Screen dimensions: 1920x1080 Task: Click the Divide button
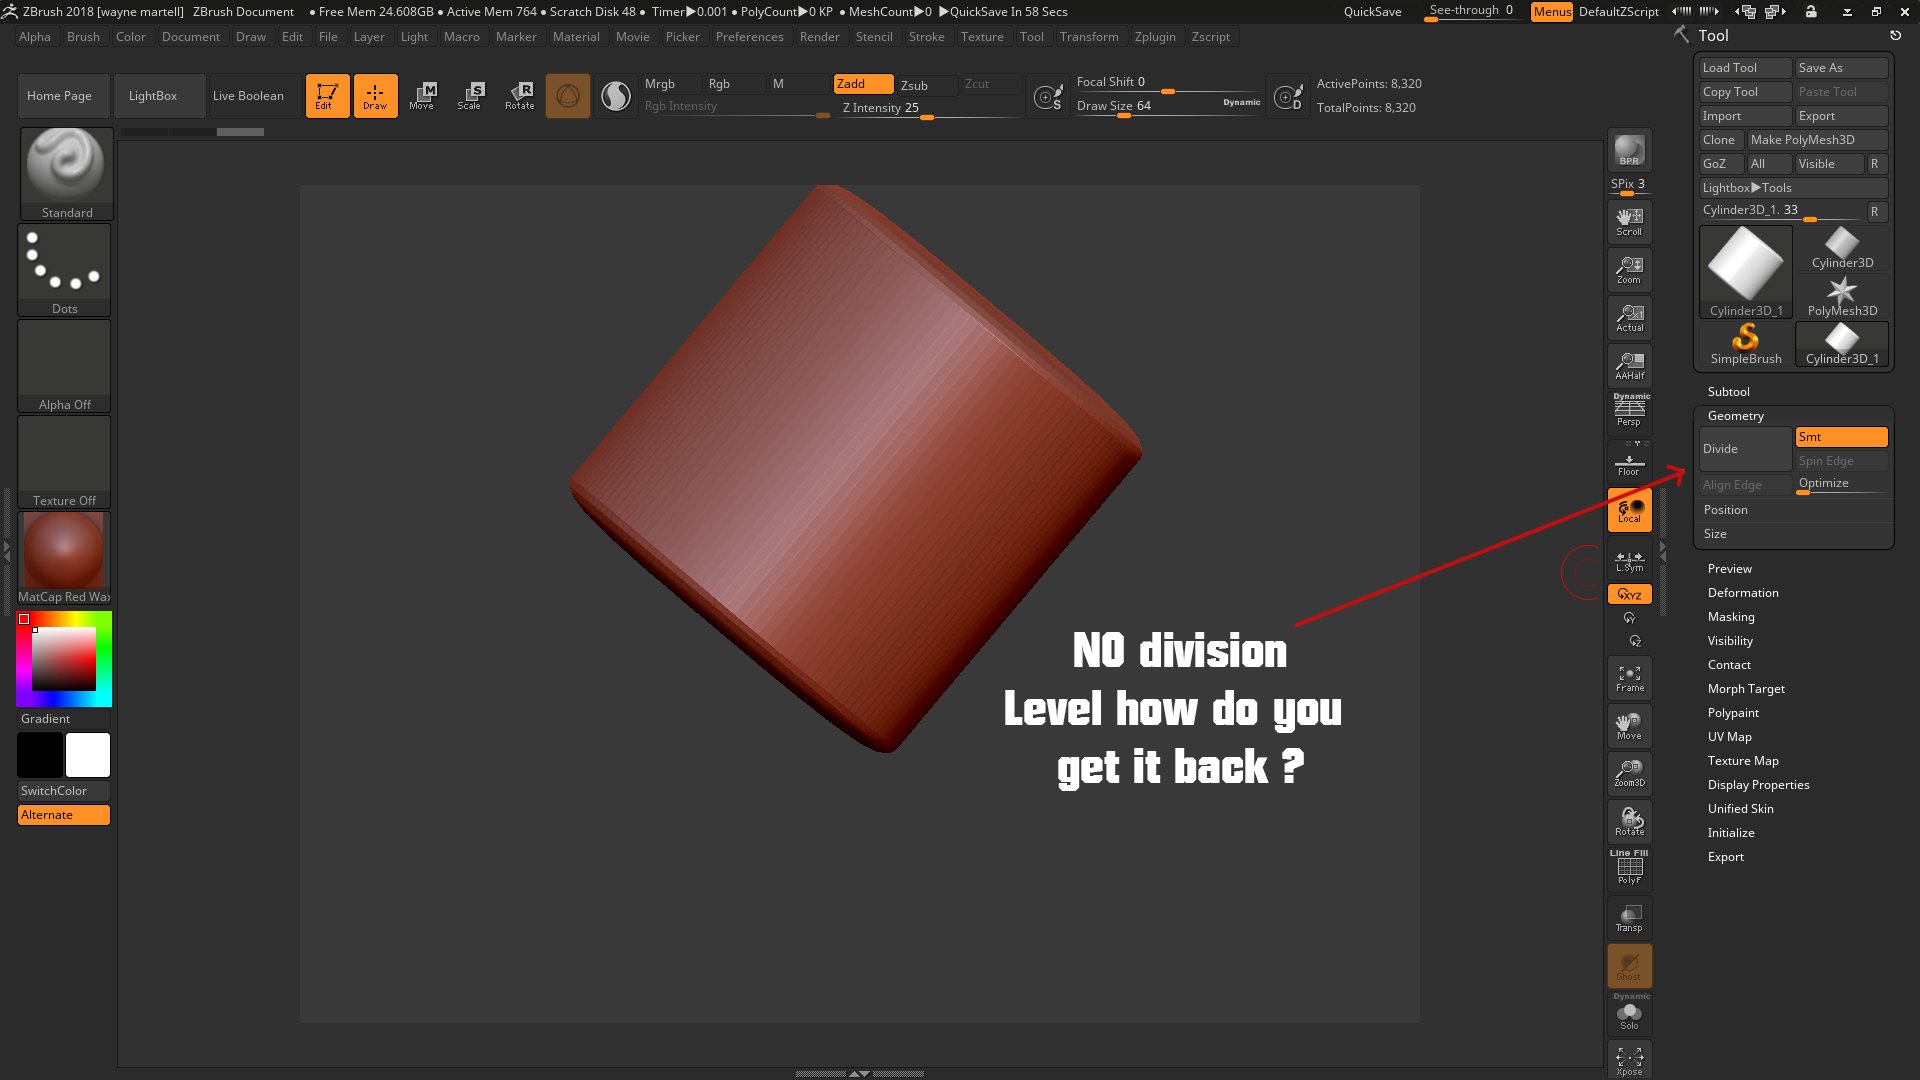click(x=1745, y=449)
